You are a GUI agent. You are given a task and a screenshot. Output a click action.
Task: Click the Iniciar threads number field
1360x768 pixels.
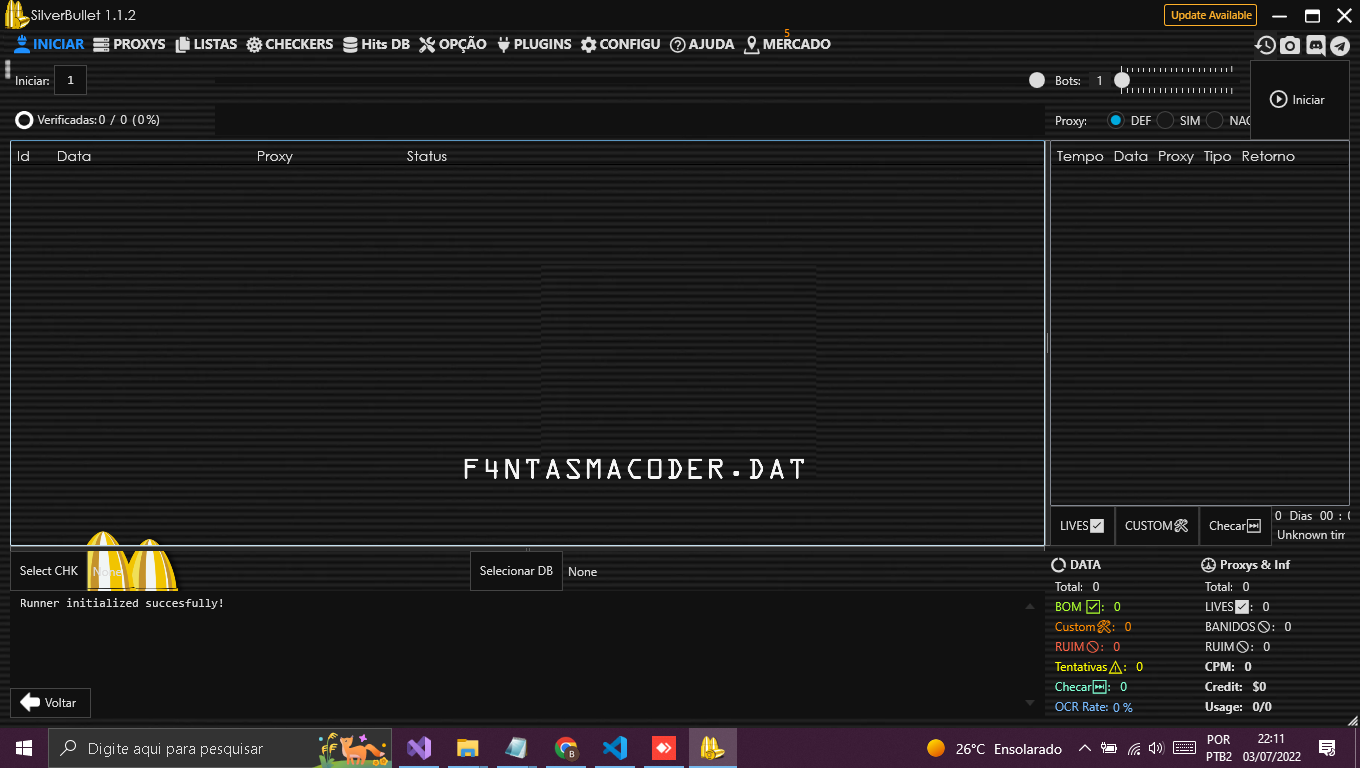click(x=69, y=79)
